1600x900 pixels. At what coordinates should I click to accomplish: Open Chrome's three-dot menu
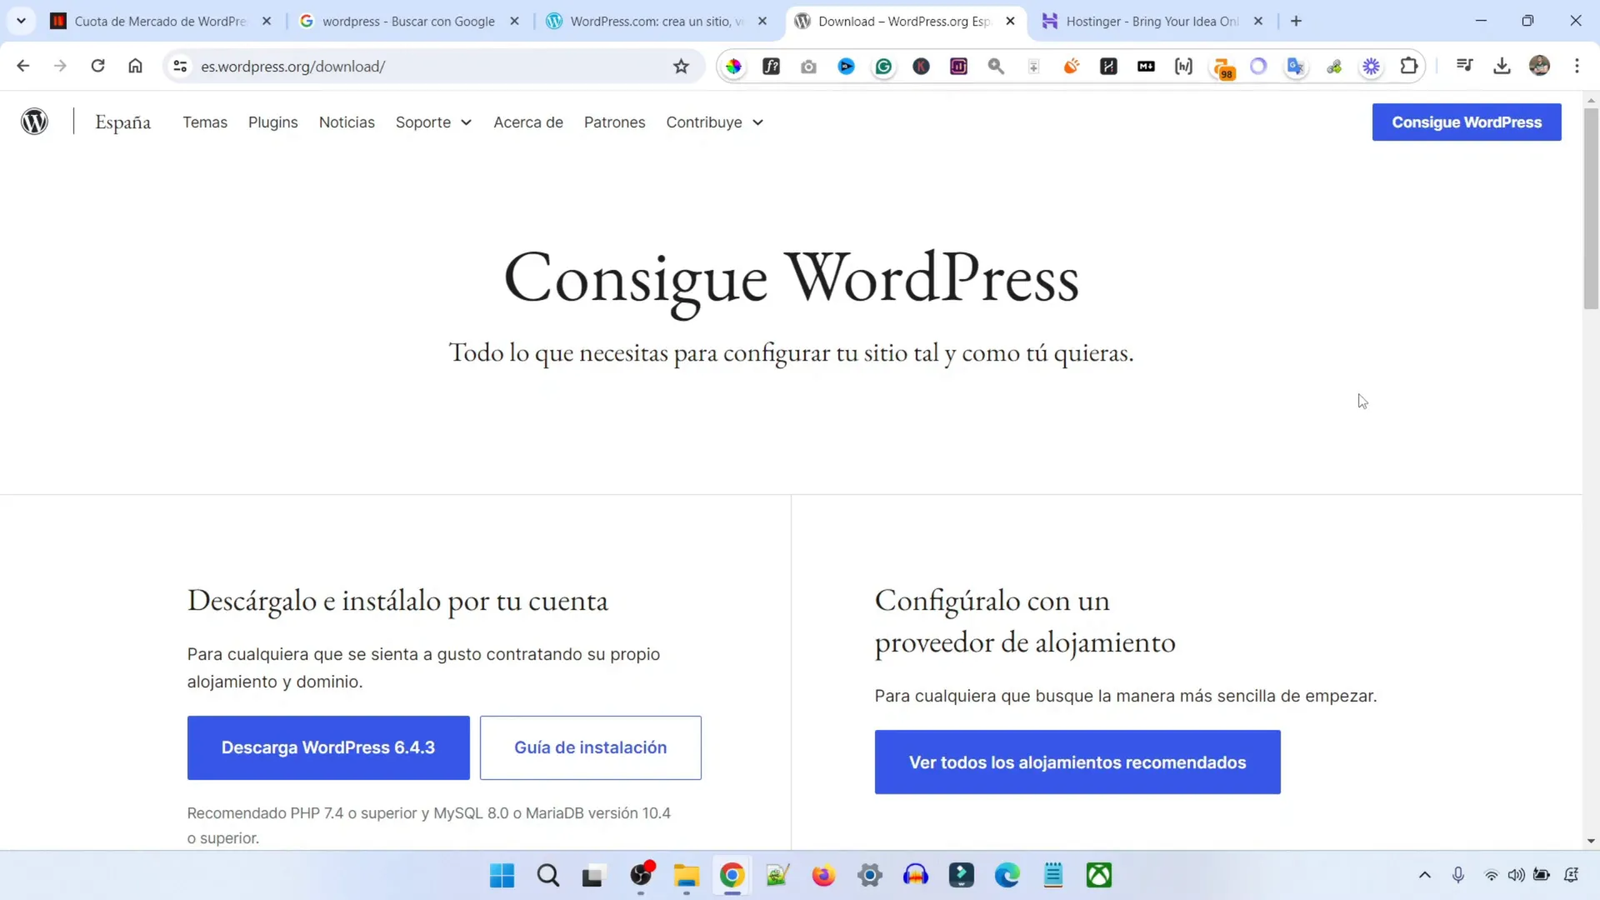click(1577, 66)
